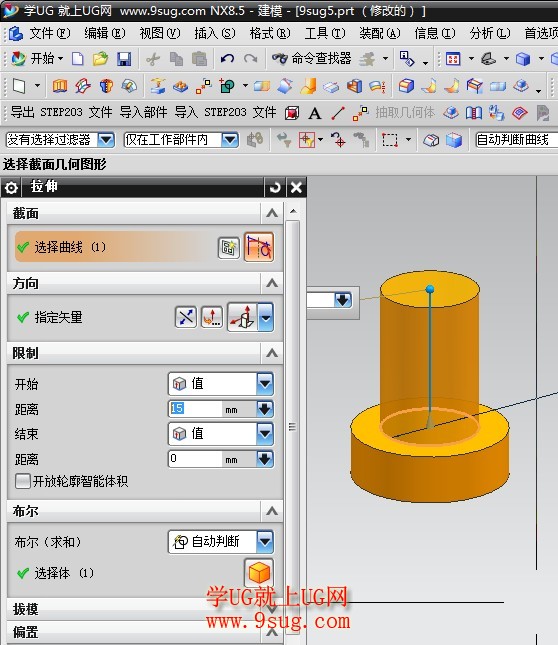Click the rectangle selection icon
The width and height of the screenshot is (558, 645).
pos(389,140)
